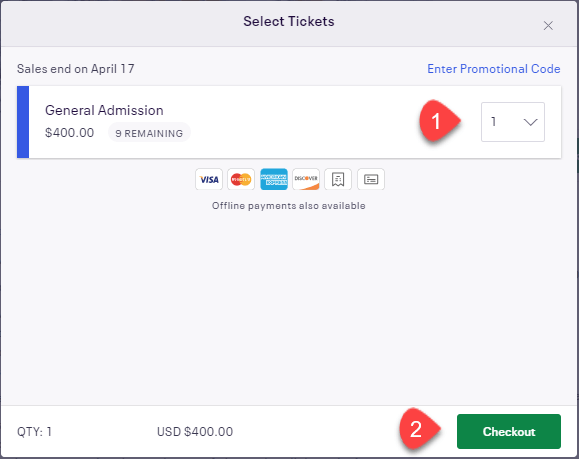Click the $400.00 ticket price
This screenshot has width=579, height=459.
coord(69,133)
